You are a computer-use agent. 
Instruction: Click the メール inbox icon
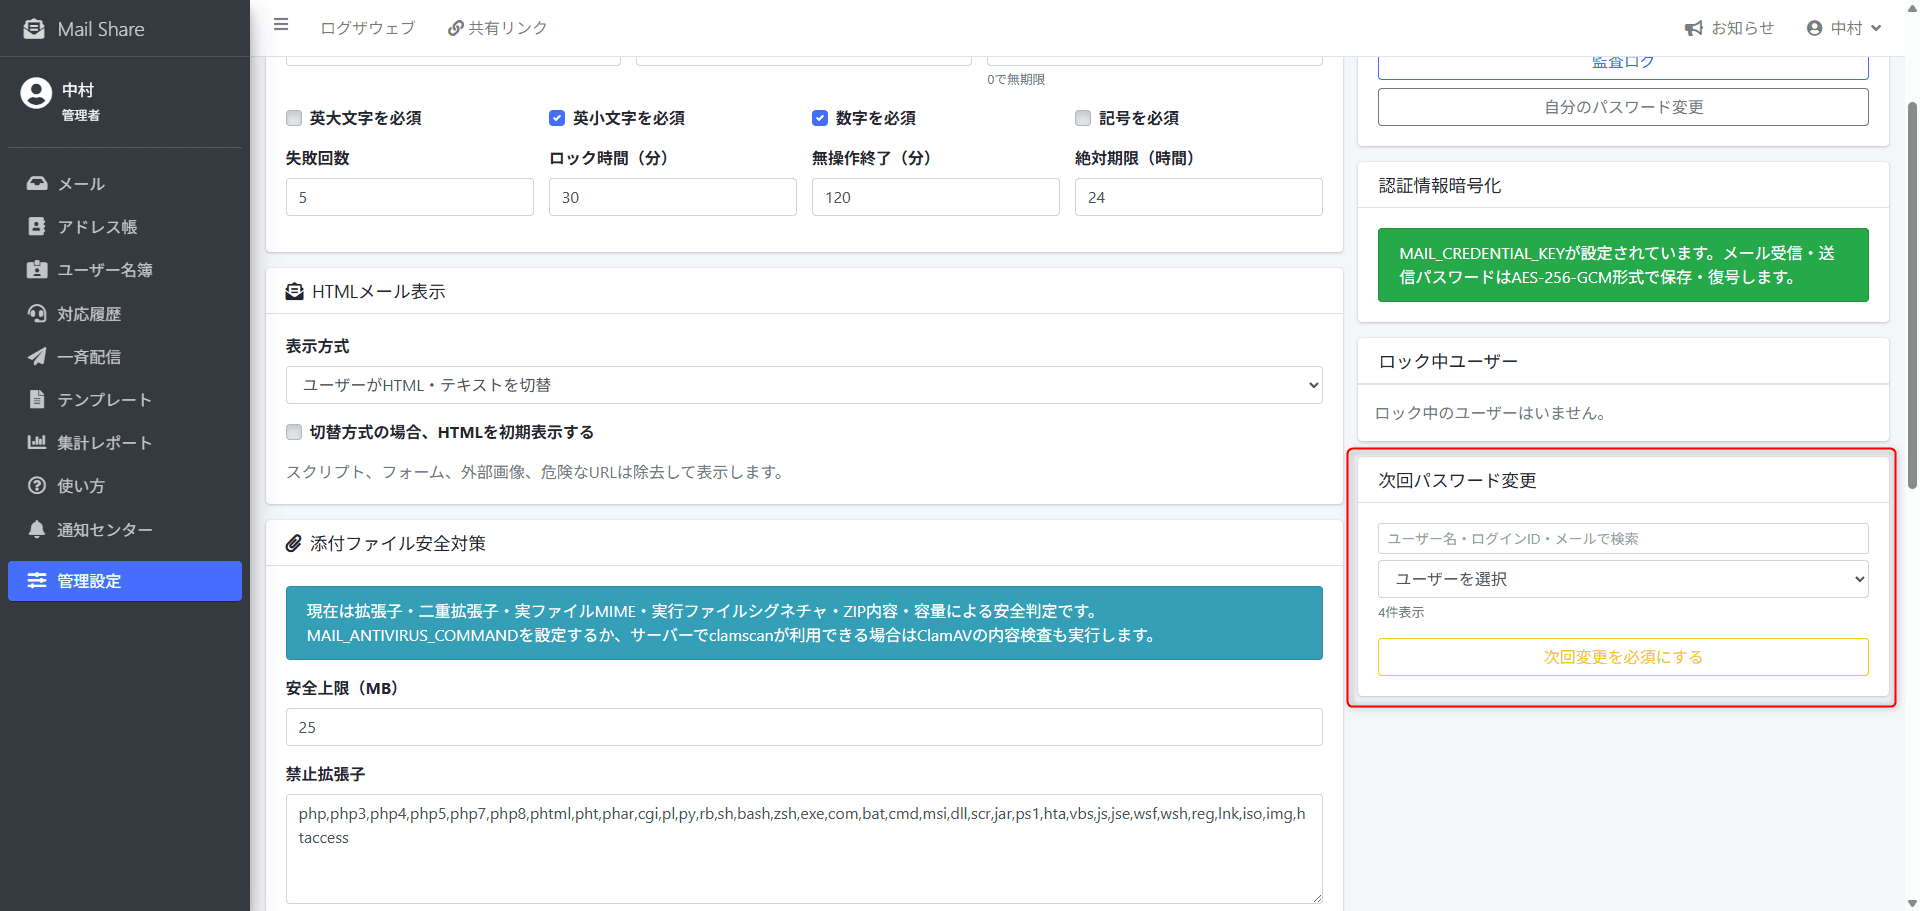point(37,184)
